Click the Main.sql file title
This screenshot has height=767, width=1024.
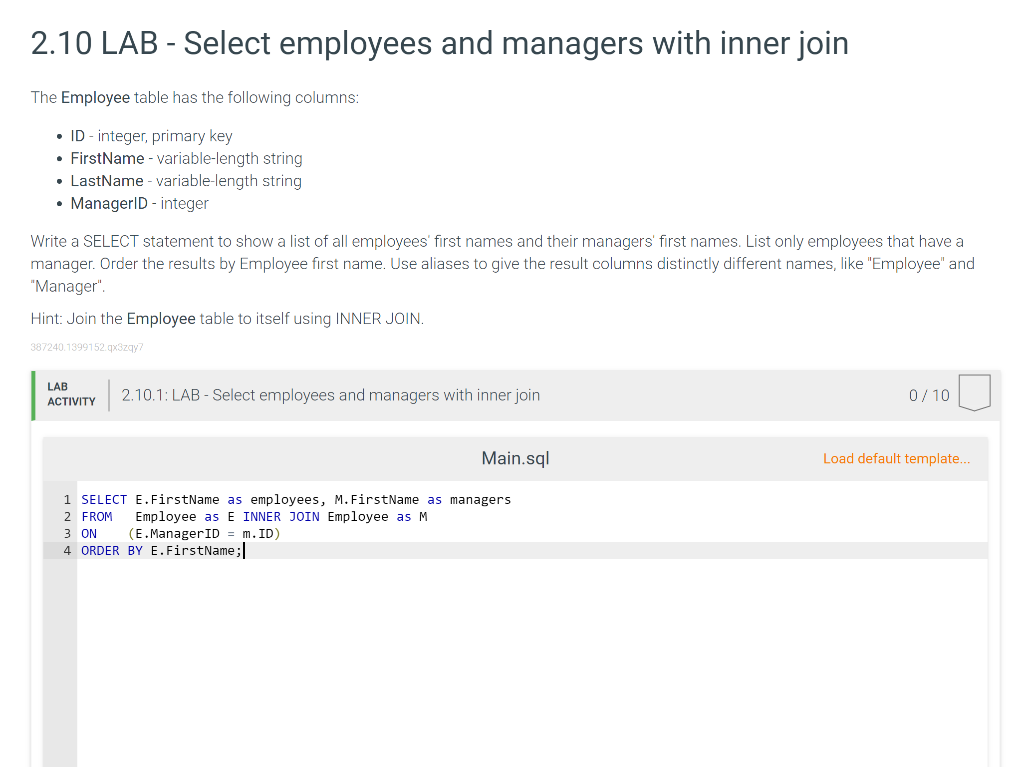[515, 458]
